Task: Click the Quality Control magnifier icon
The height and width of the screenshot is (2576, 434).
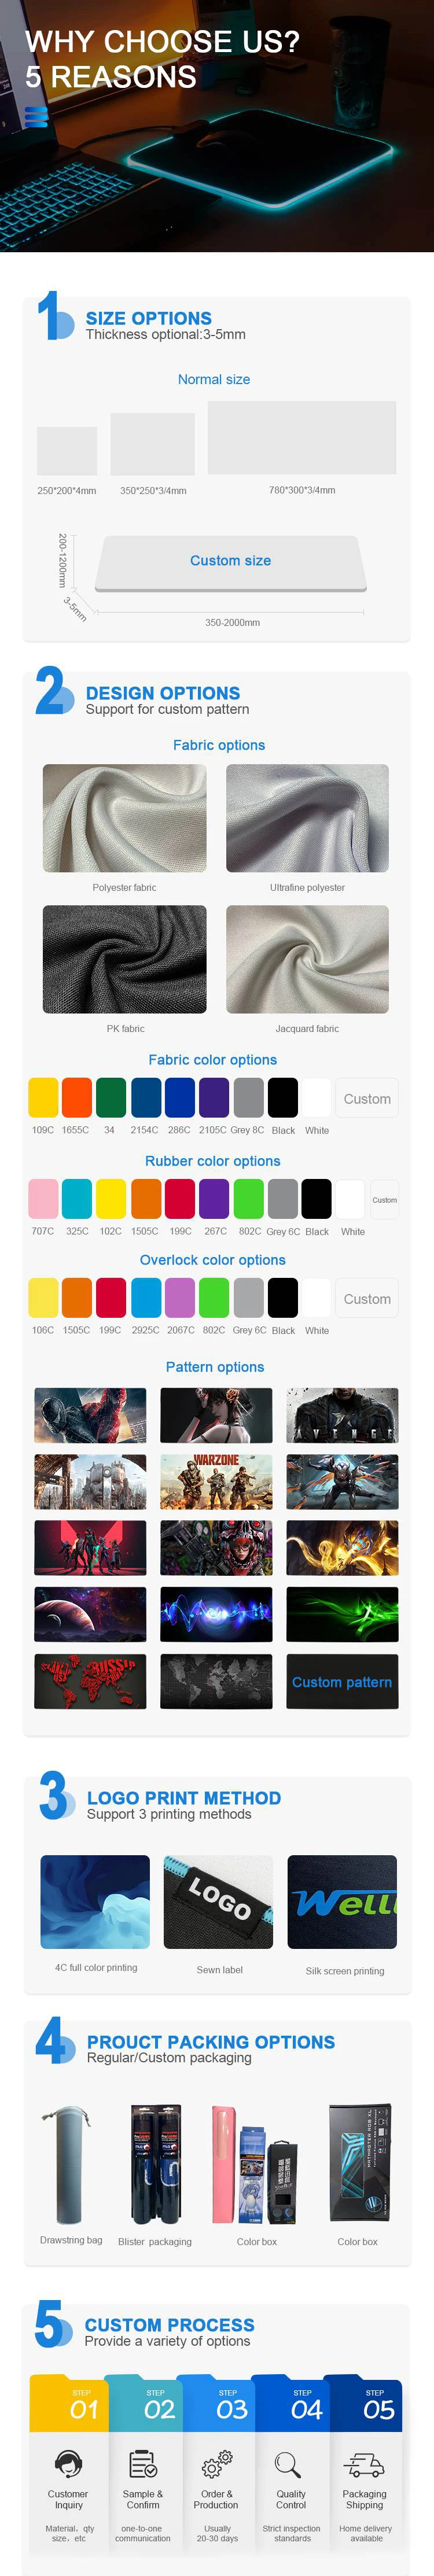Action: 288,2463
